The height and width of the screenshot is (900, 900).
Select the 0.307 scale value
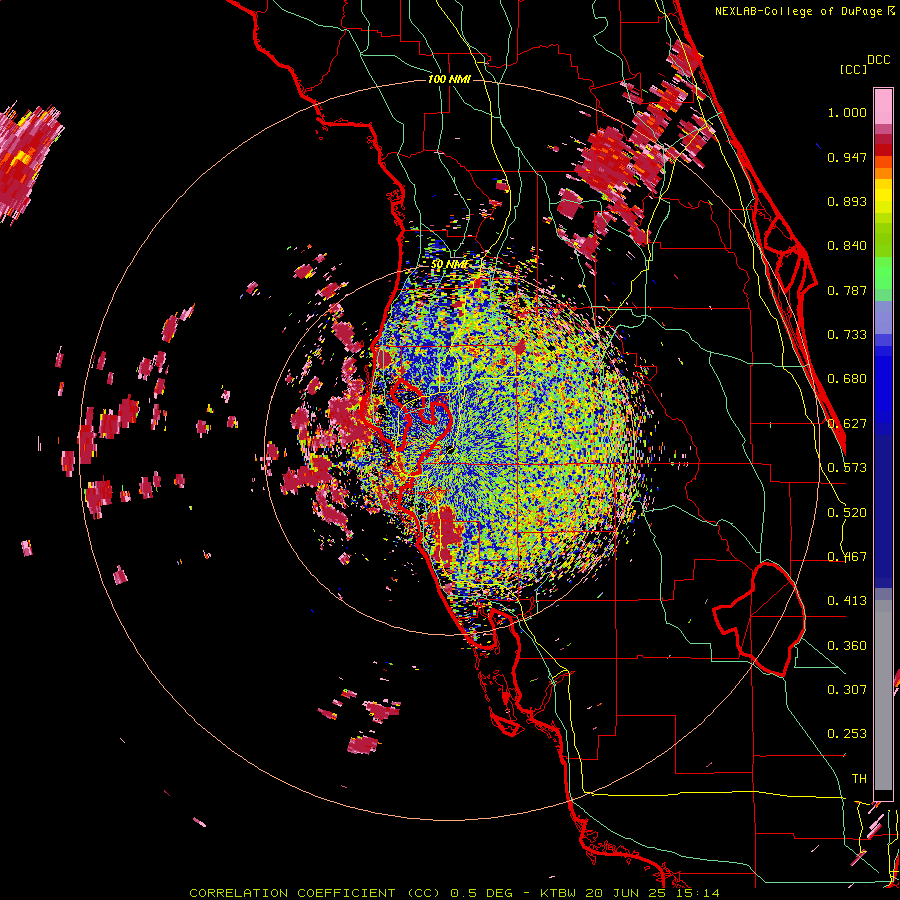847,690
